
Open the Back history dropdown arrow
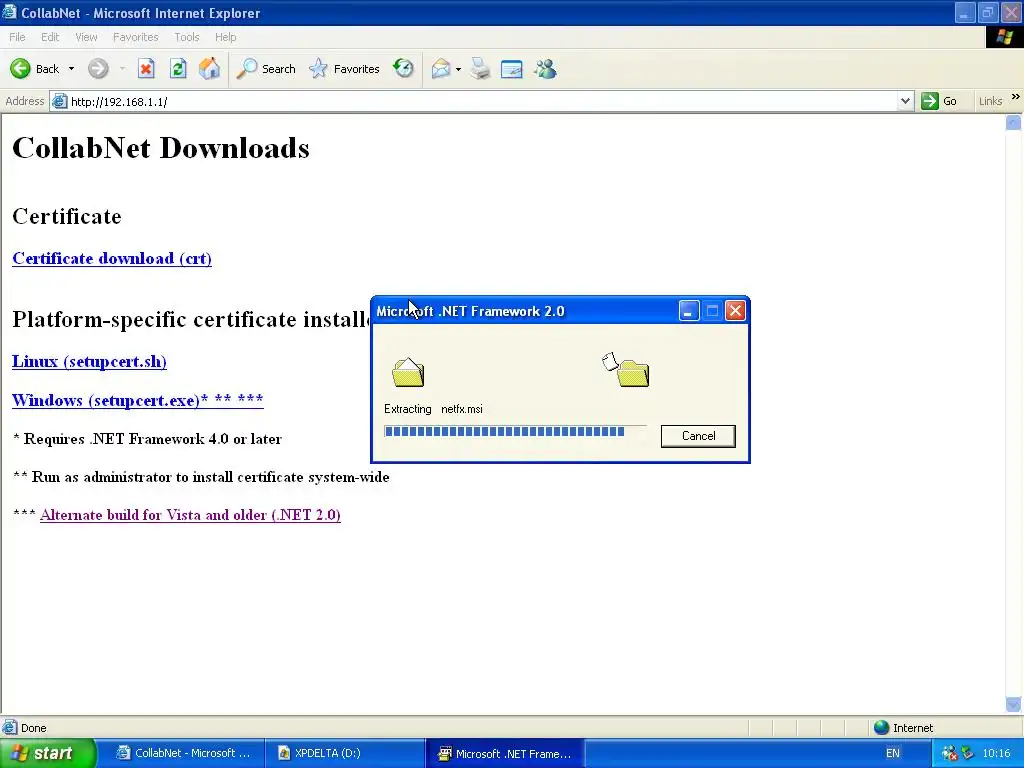71,69
